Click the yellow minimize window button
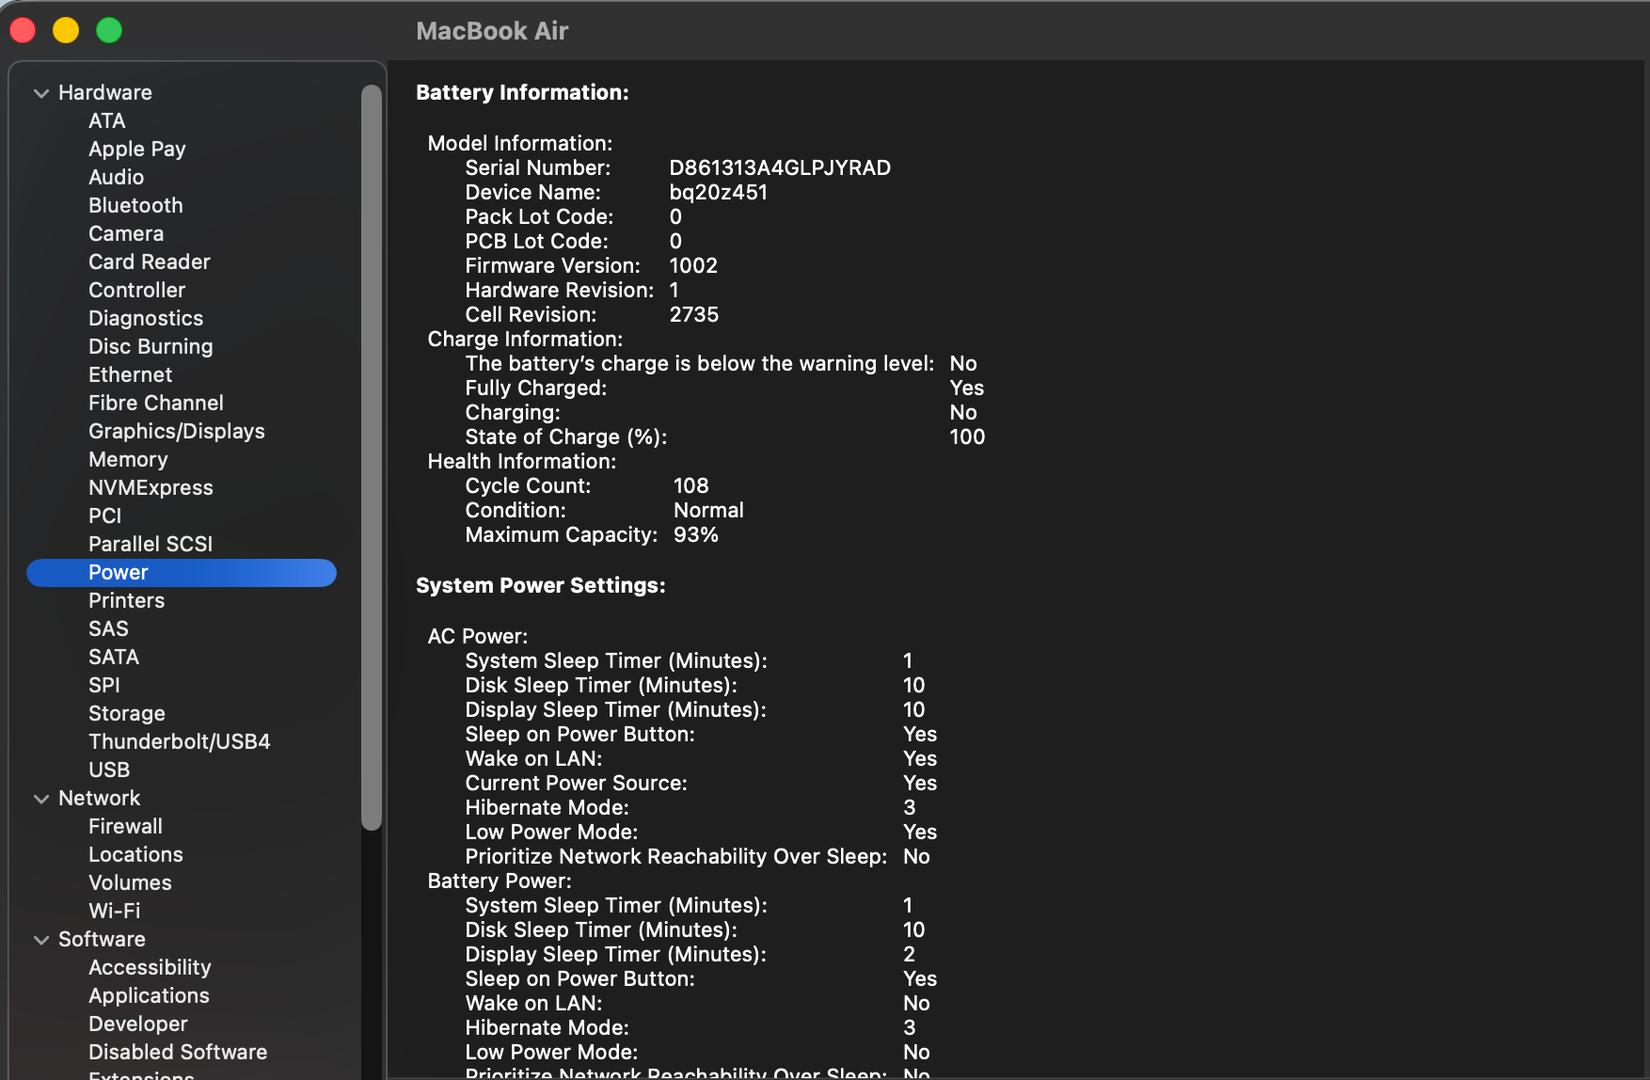 coord(66,31)
